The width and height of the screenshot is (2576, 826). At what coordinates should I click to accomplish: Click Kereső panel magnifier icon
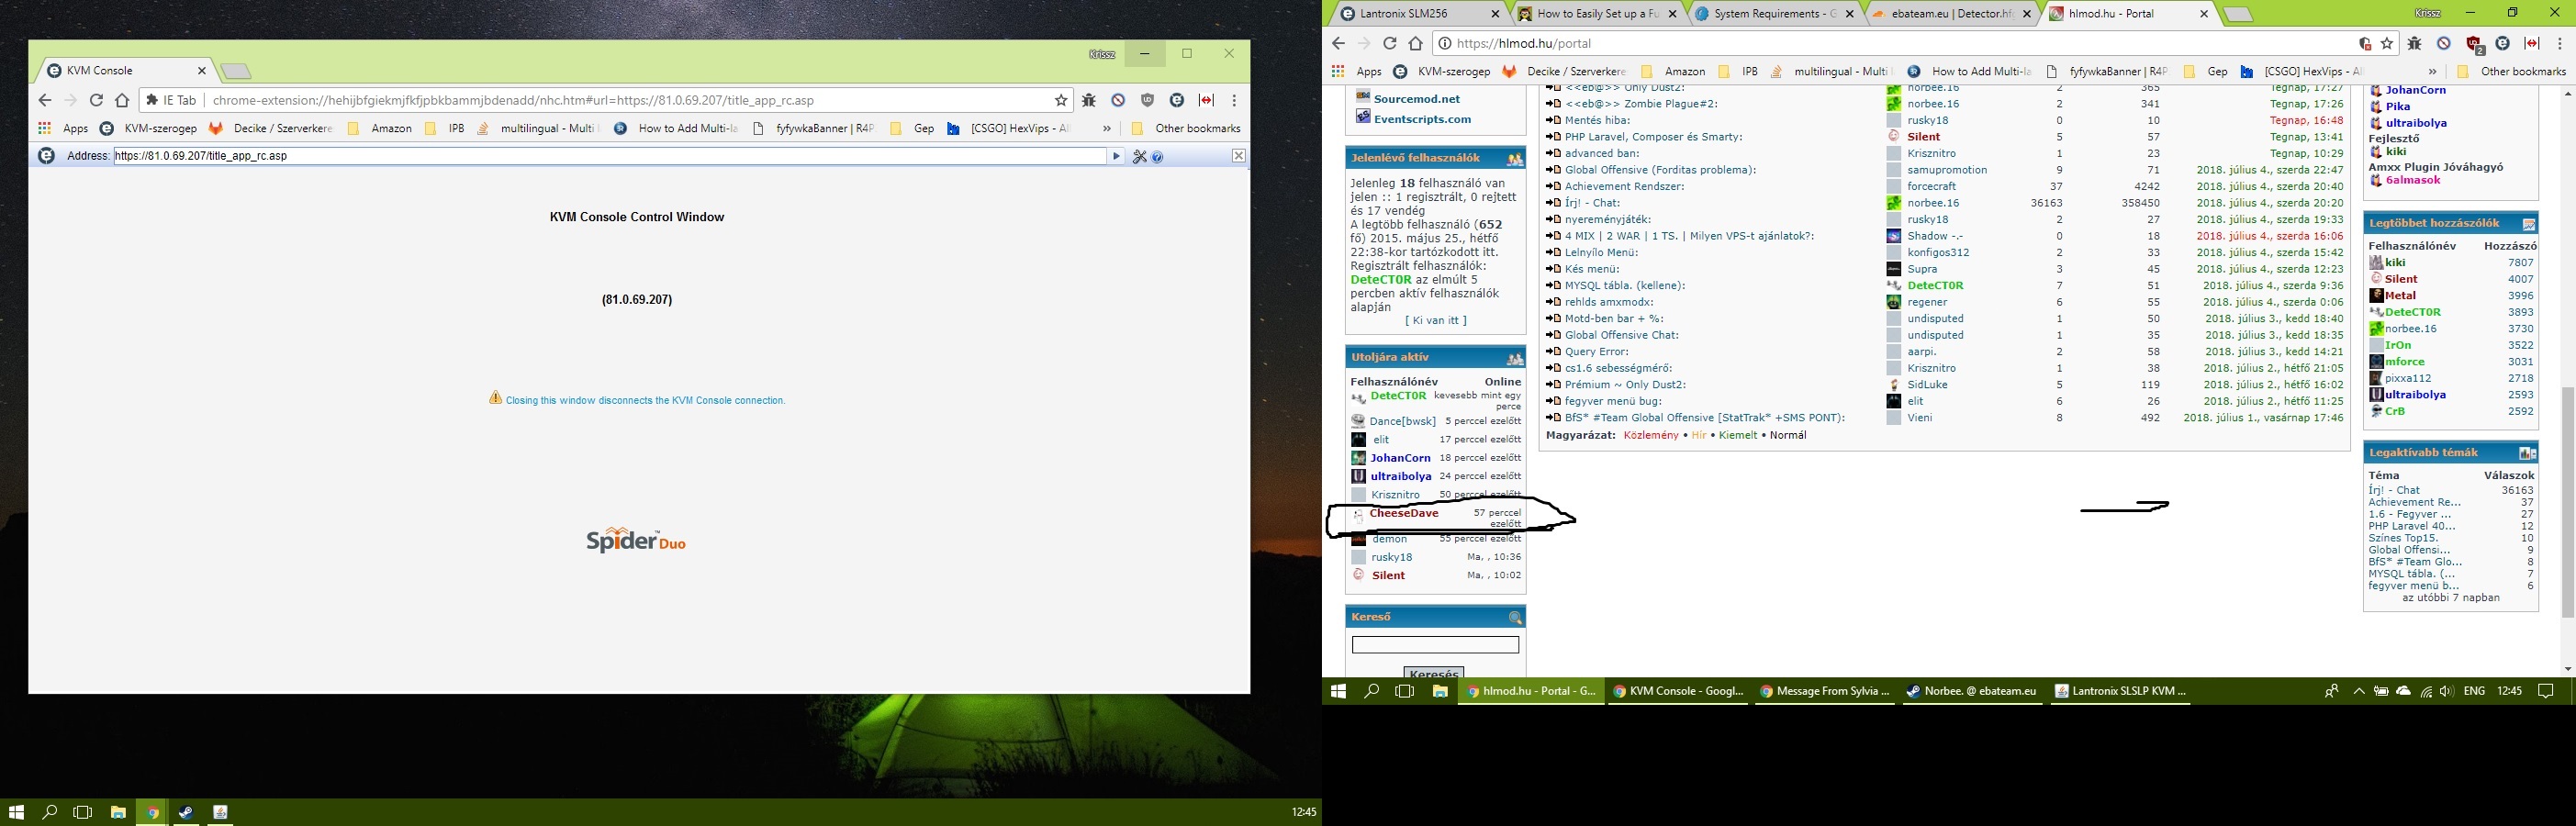(1515, 618)
